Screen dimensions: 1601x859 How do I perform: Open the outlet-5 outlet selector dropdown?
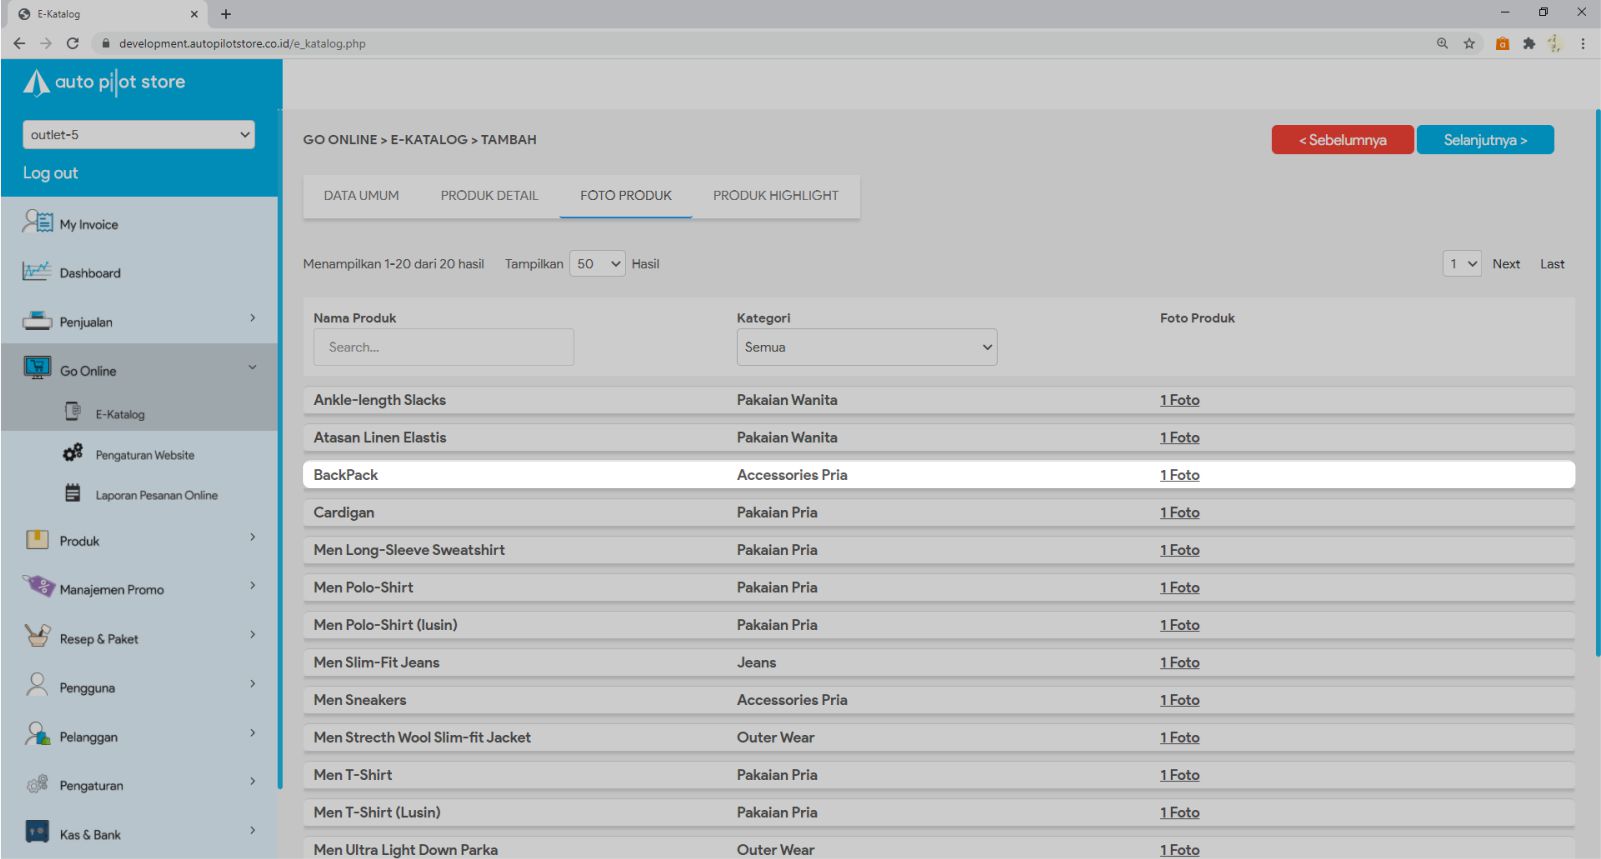pyautogui.click(x=139, y=135)
